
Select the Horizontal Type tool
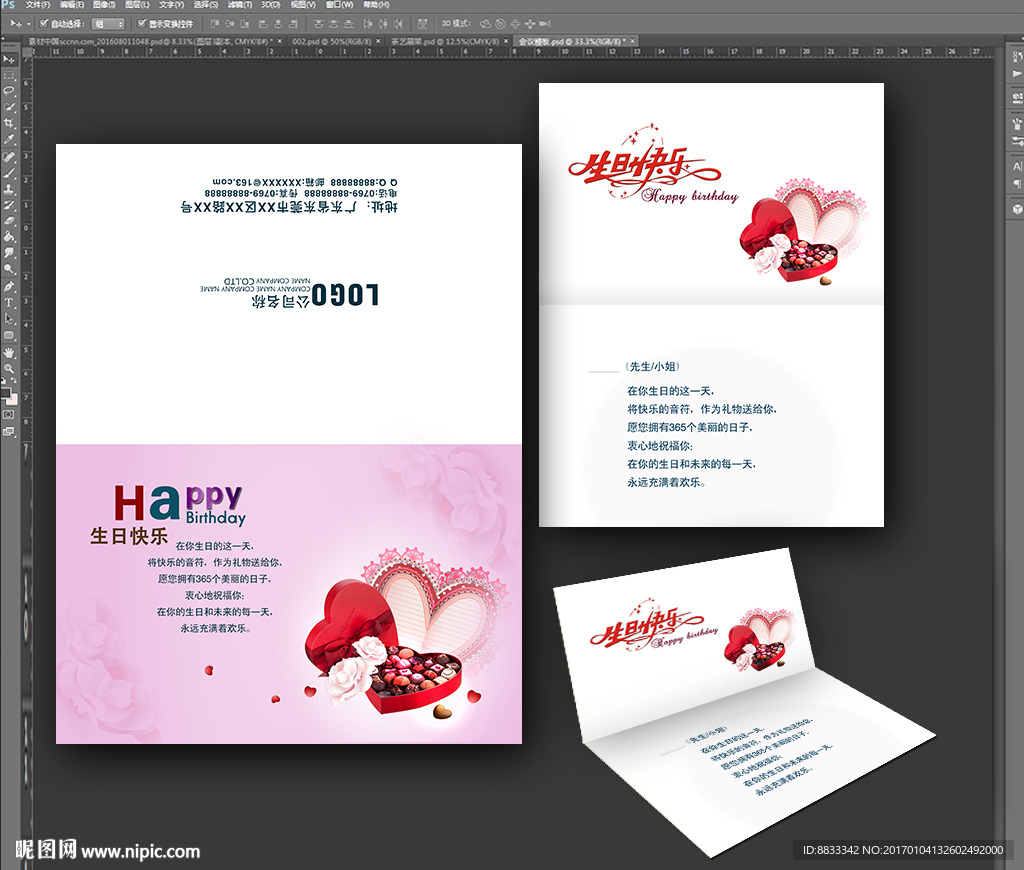pos(9,302)
